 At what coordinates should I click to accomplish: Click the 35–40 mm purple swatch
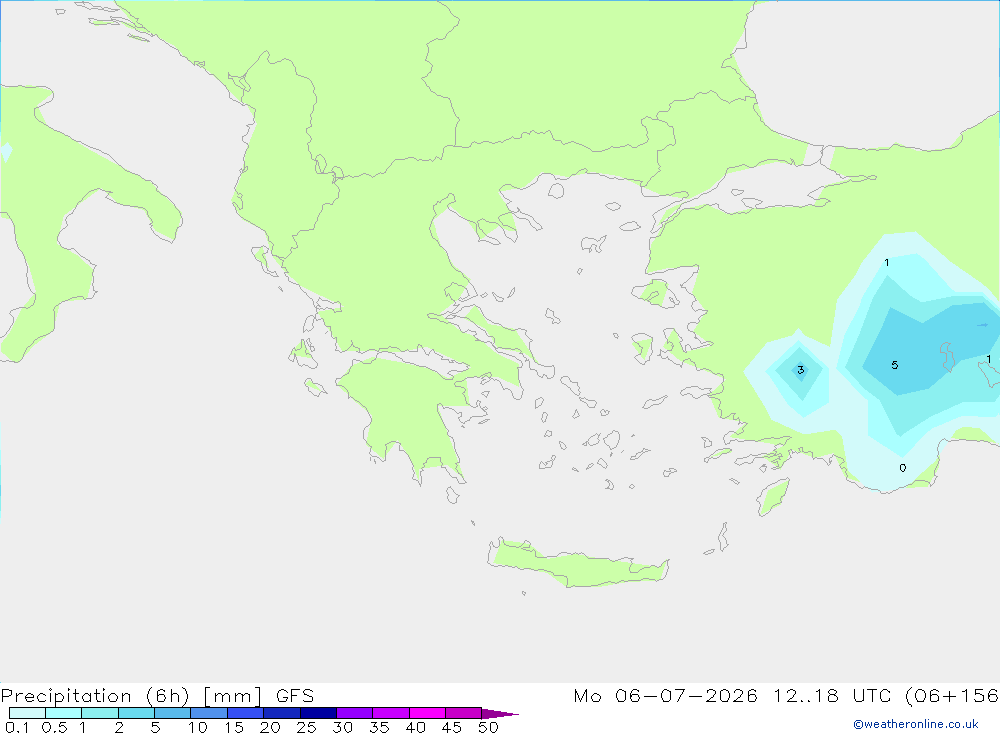pos(391,713)
